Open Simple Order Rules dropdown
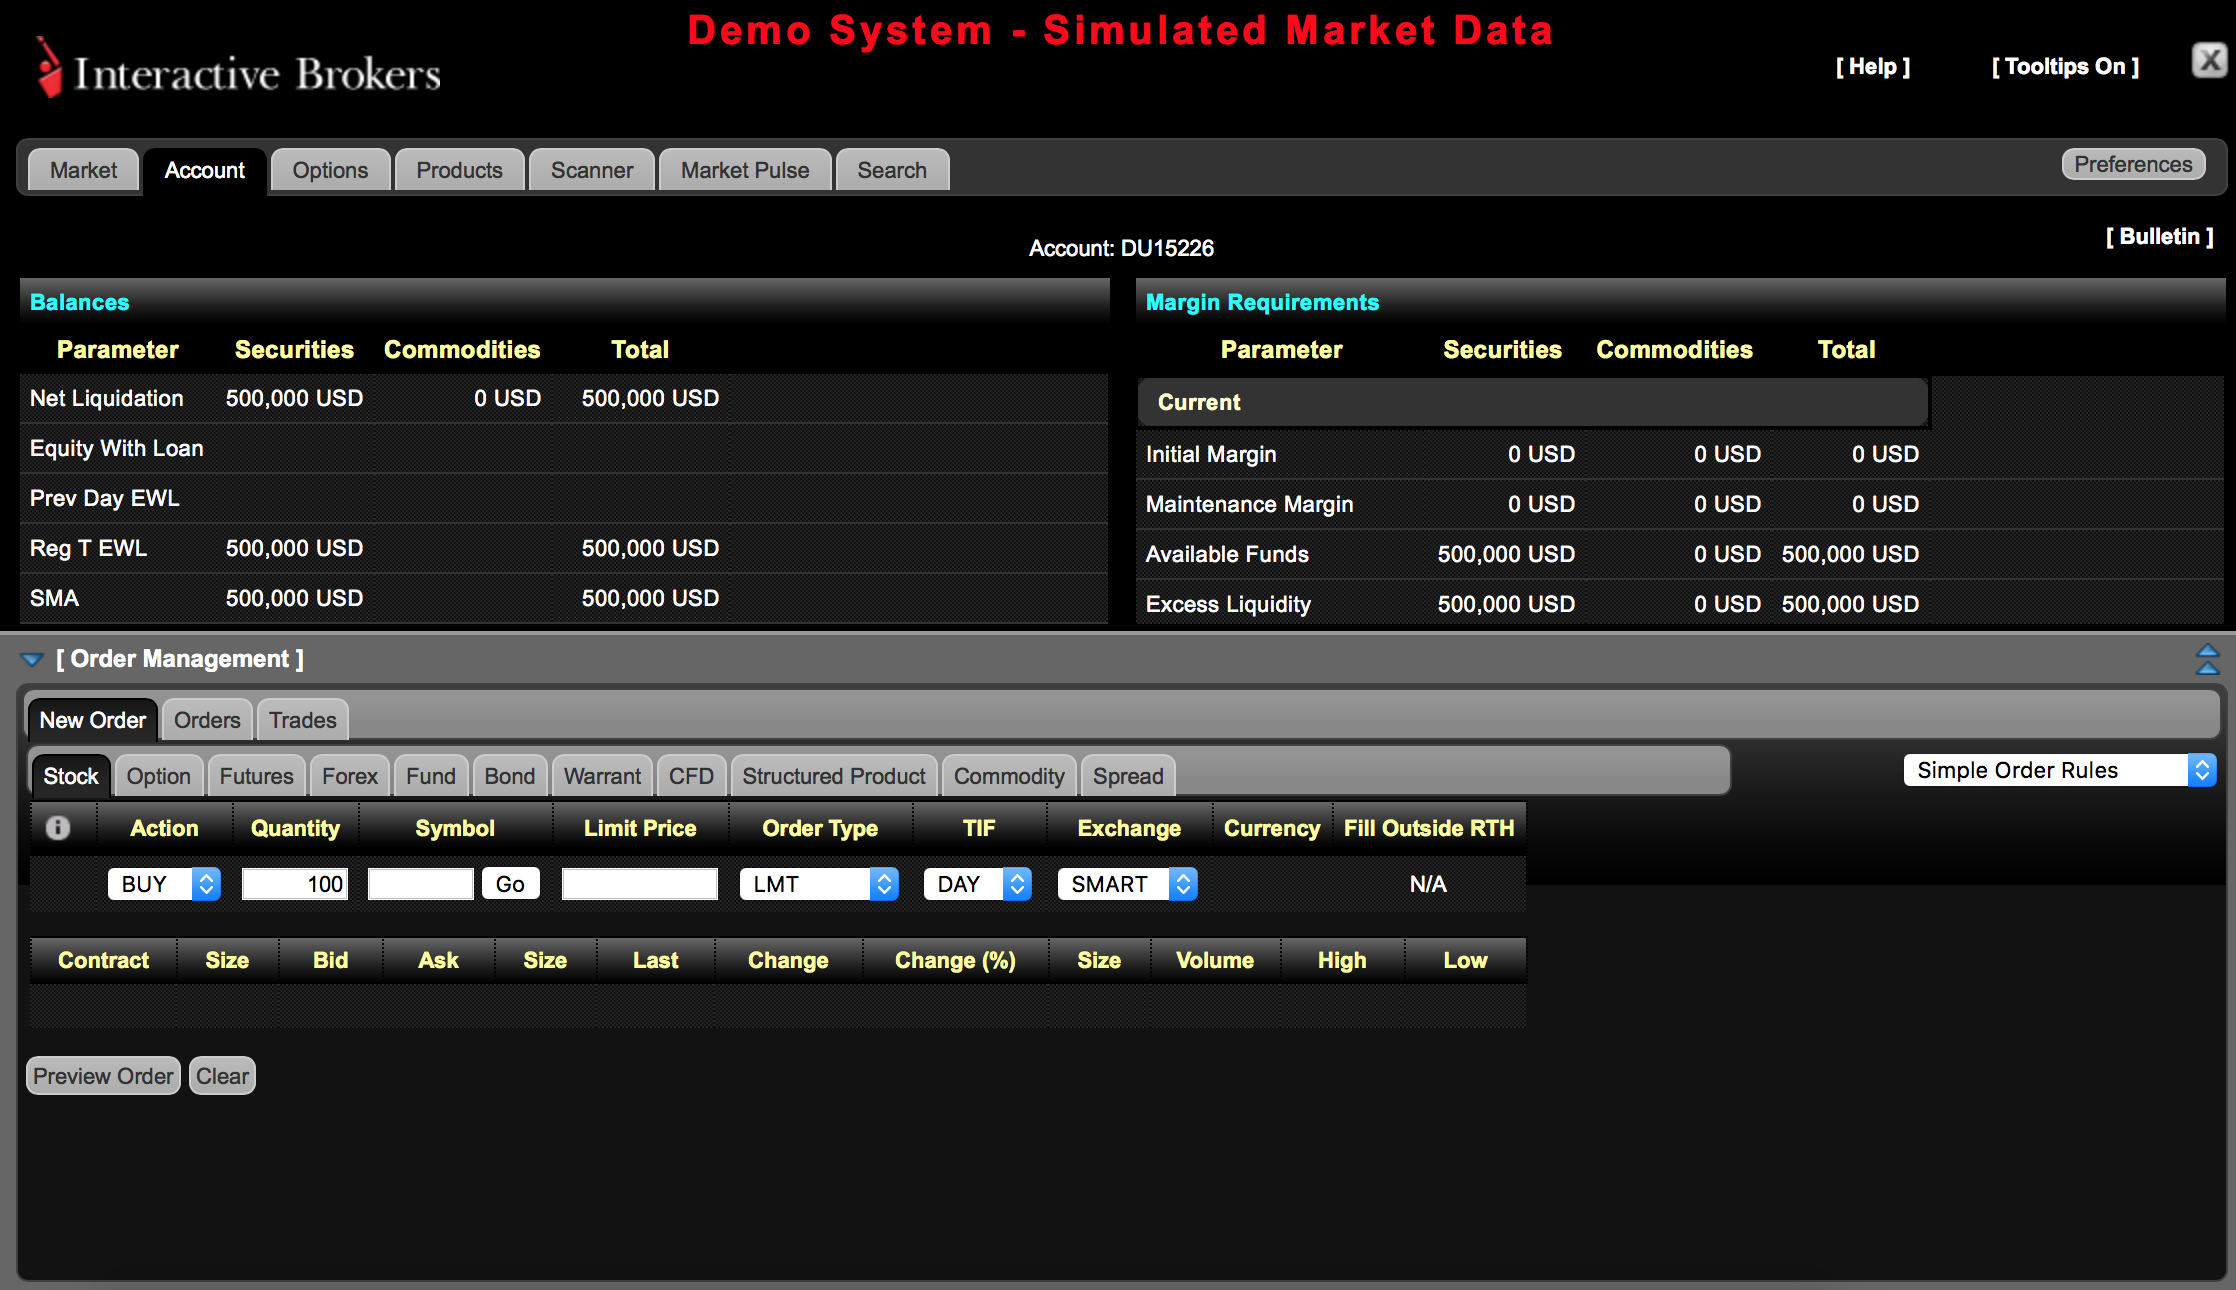 pos(2059,770)
